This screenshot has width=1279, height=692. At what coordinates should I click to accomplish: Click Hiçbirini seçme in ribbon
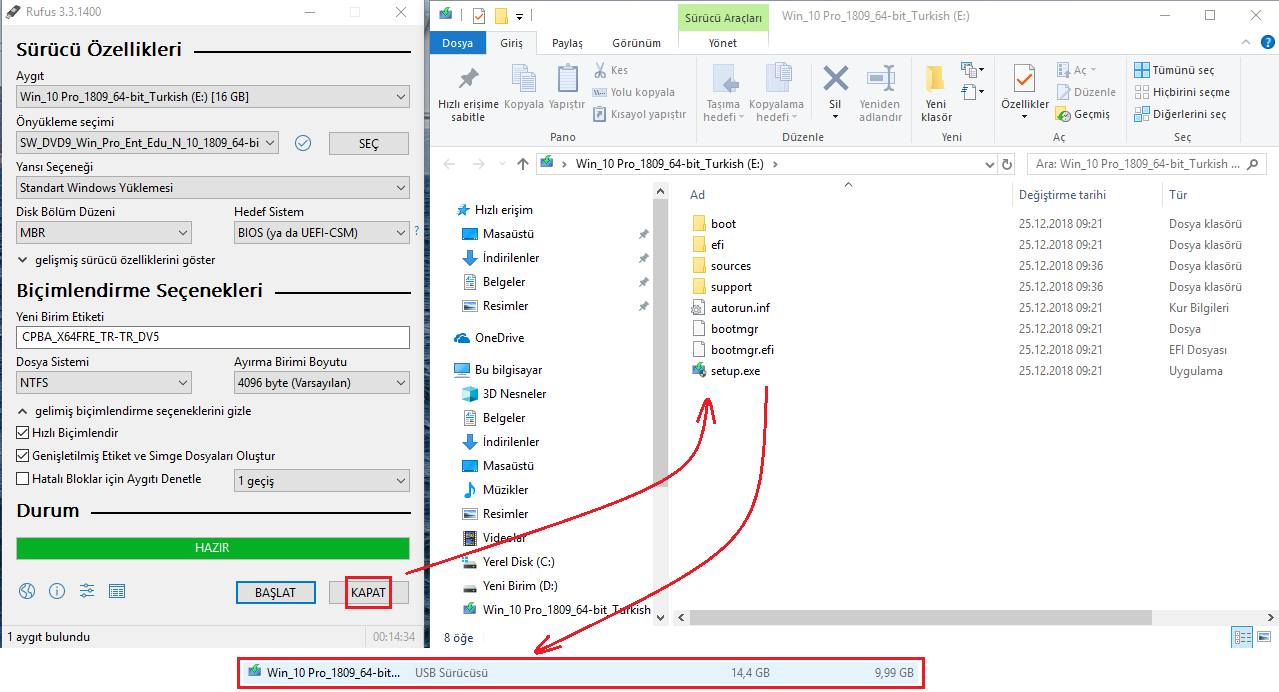(1182, 92)
